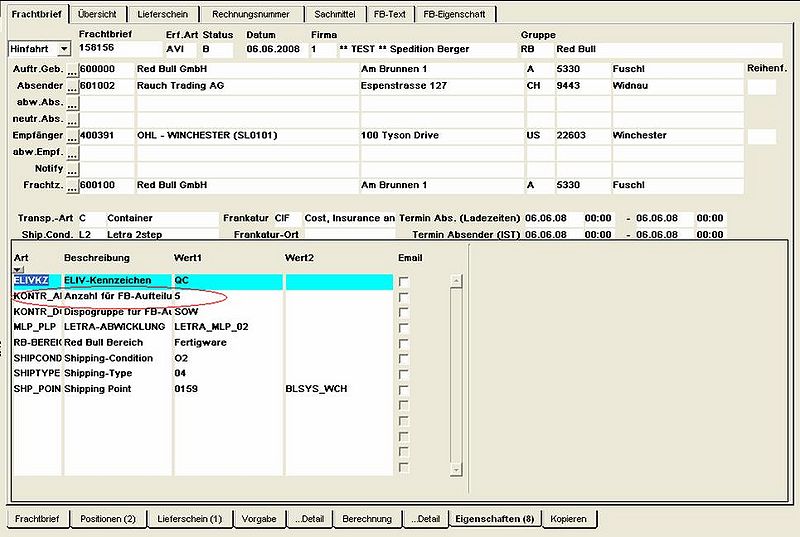Open Eigenschaften (8) bottom tab

[494, 519]
